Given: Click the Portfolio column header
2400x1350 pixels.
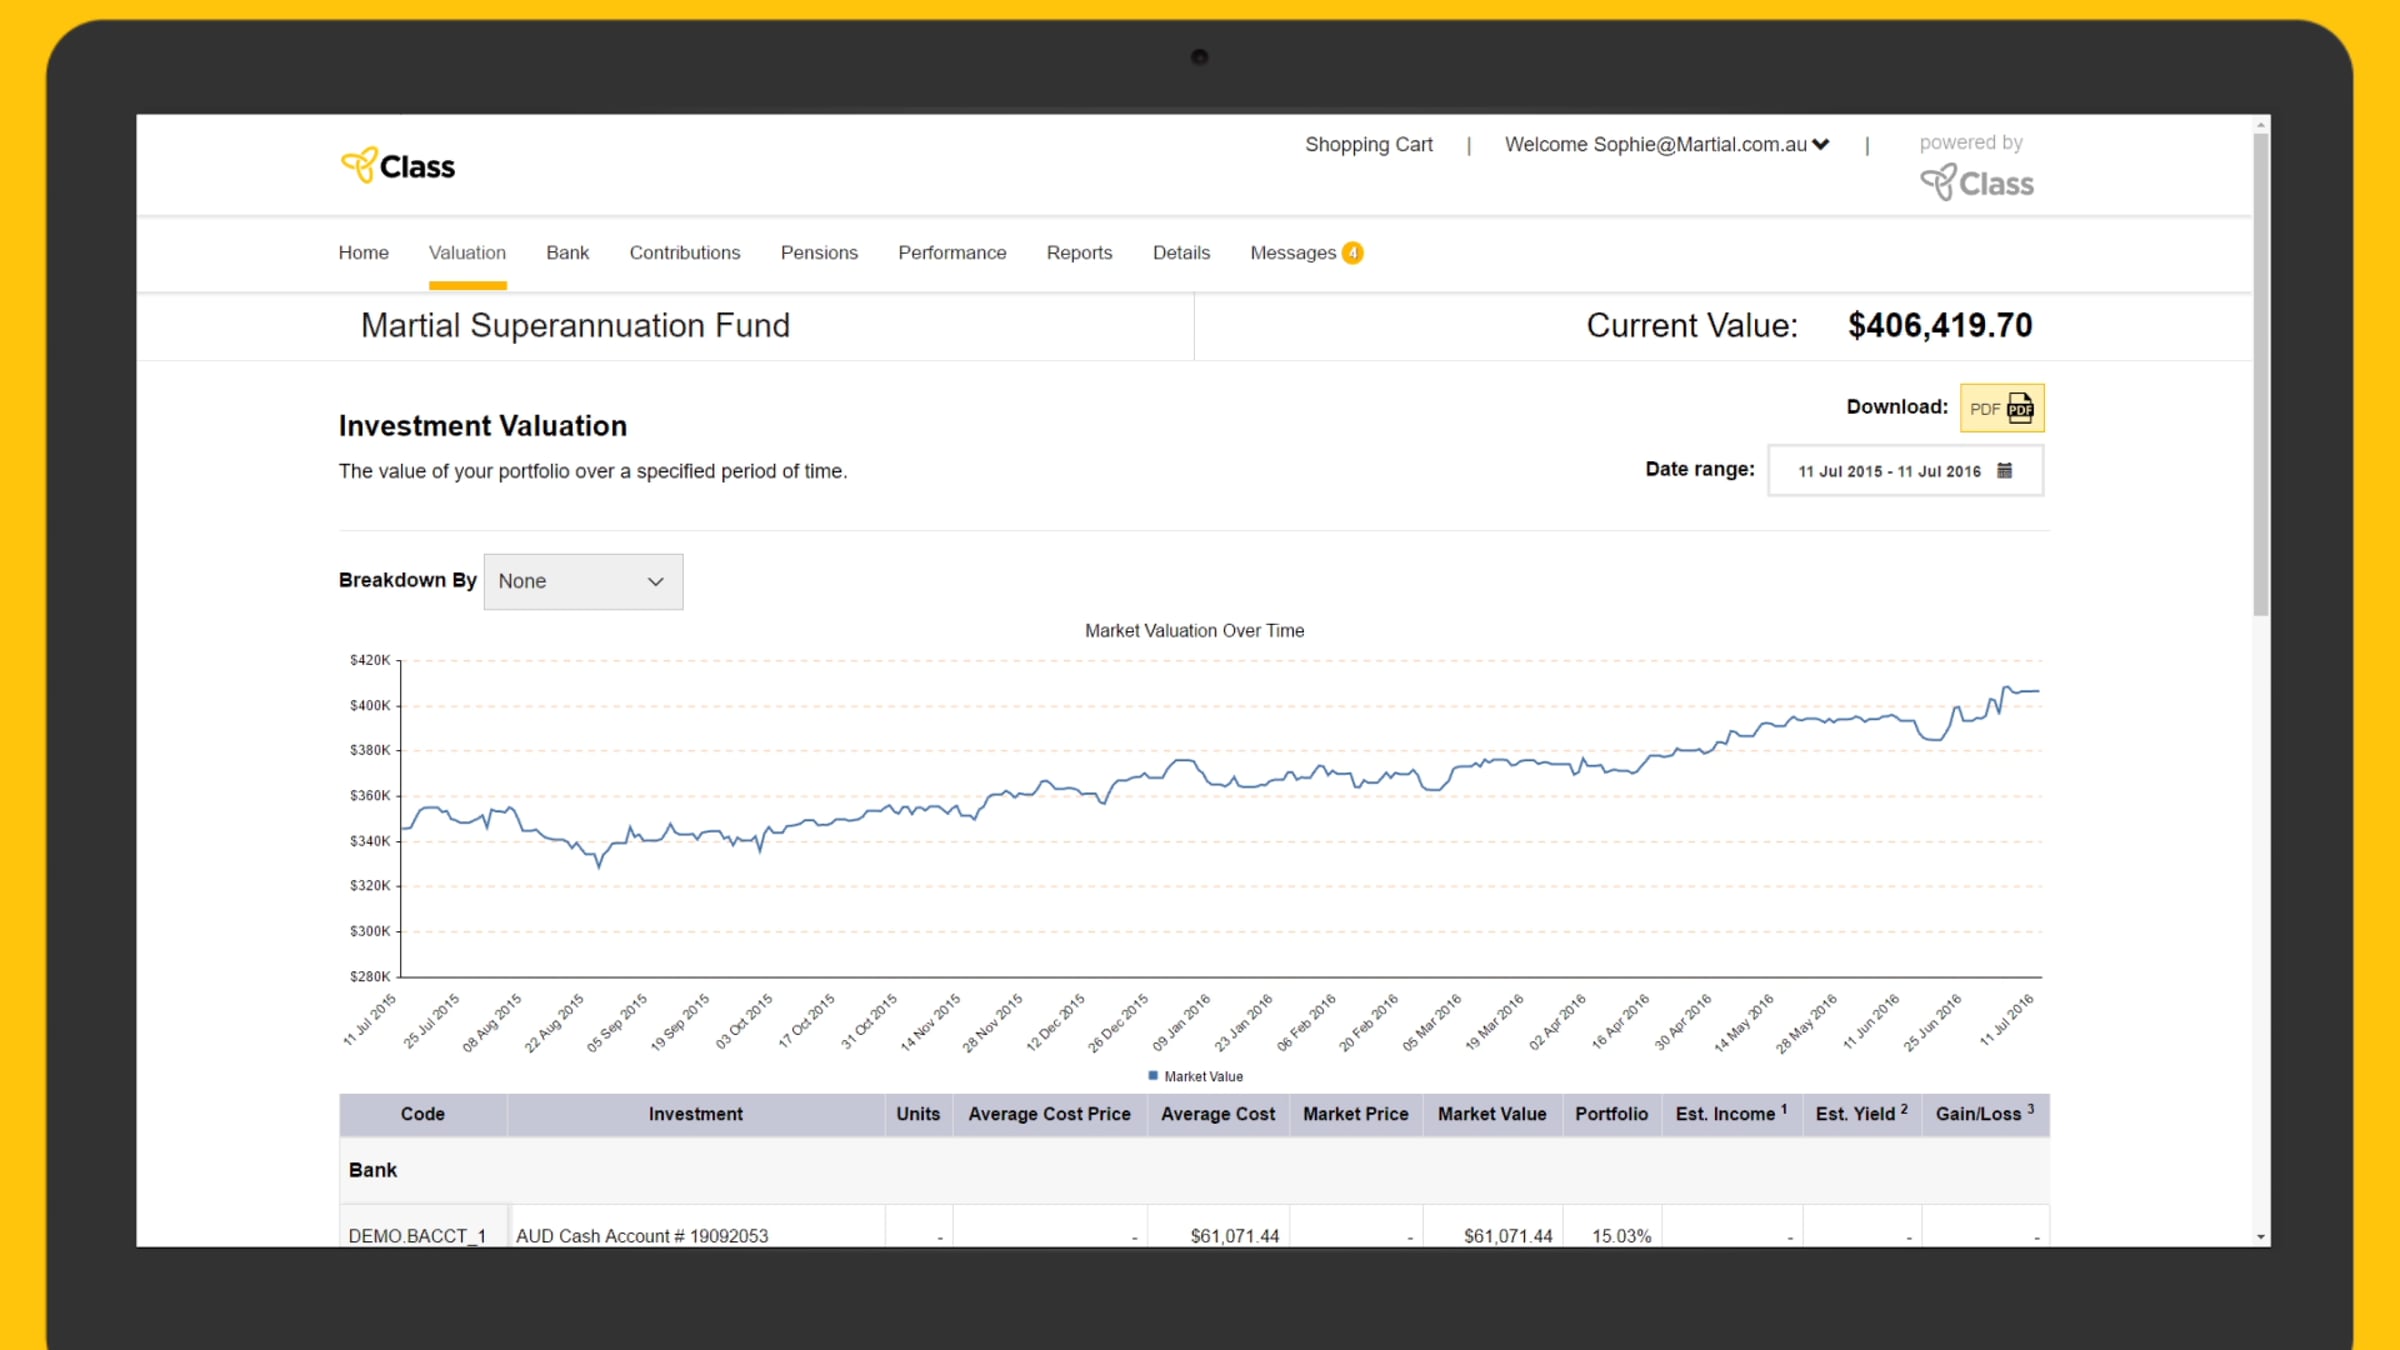Looking at the screenshot, I should coord(1611,1114).
